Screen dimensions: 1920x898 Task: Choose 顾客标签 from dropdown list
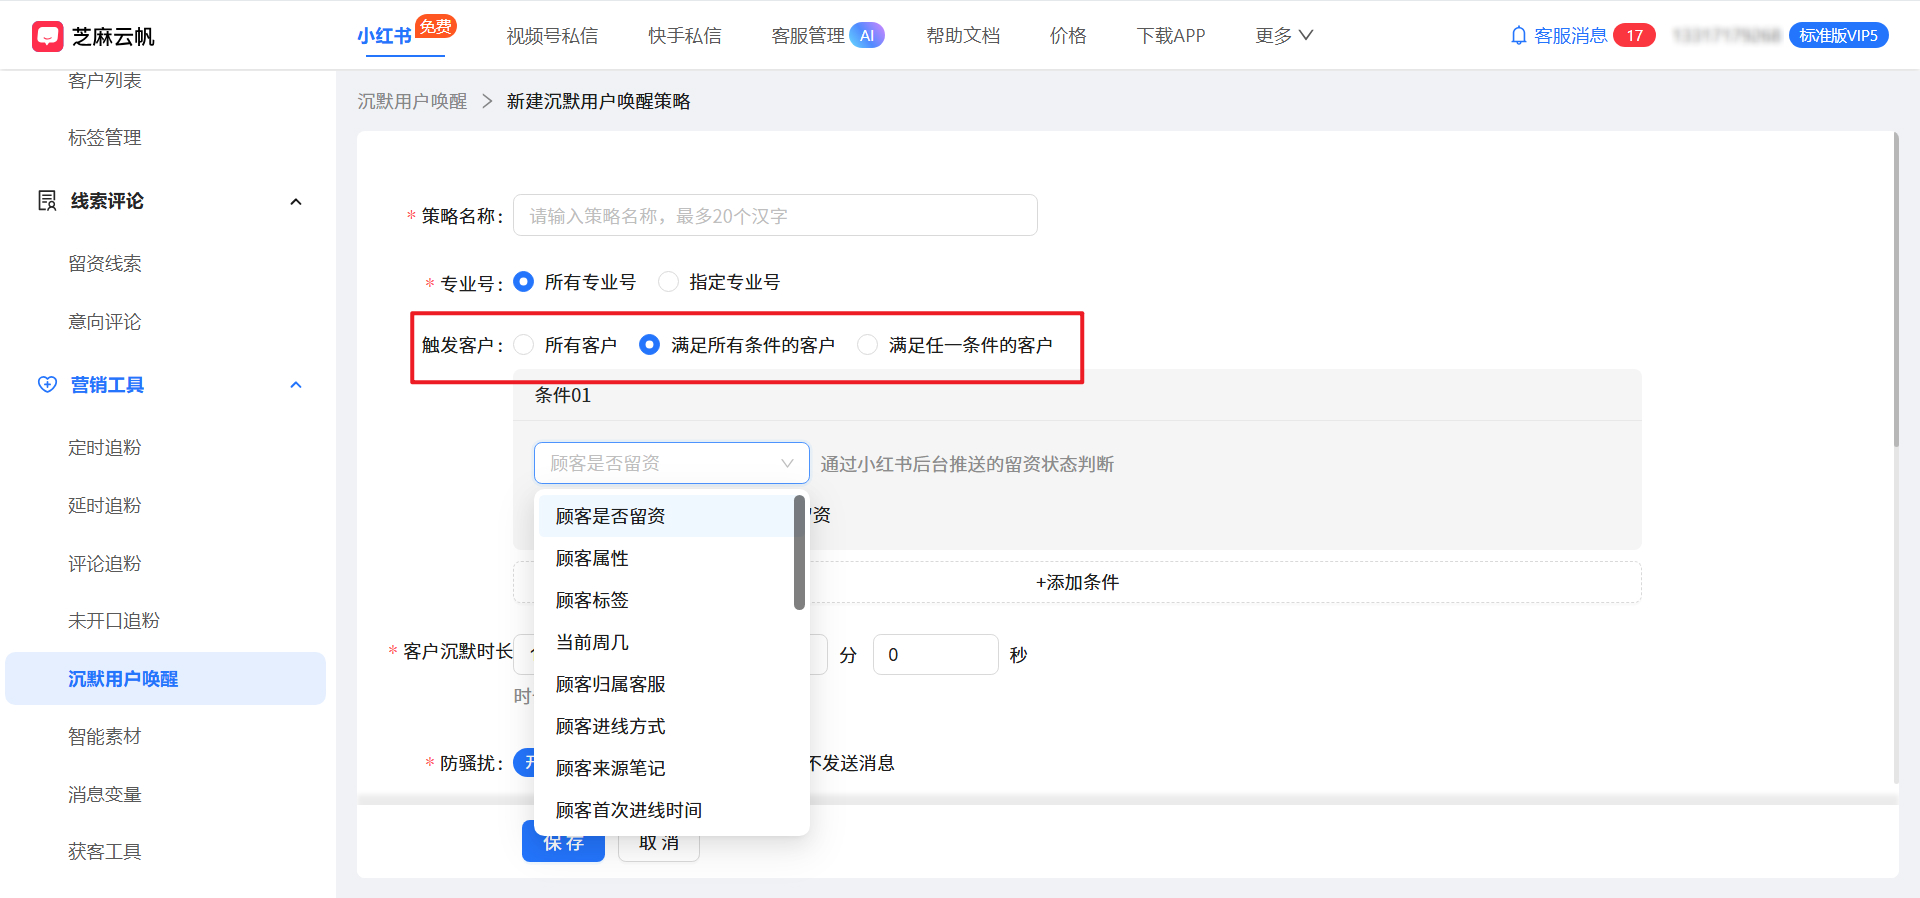[x=666, y=600]
